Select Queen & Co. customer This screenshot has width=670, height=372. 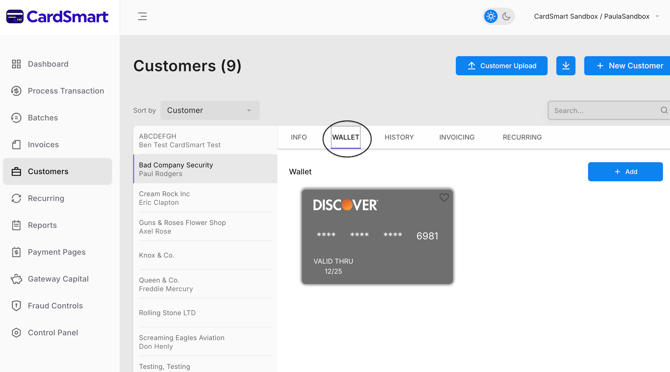tap(205, 284)
